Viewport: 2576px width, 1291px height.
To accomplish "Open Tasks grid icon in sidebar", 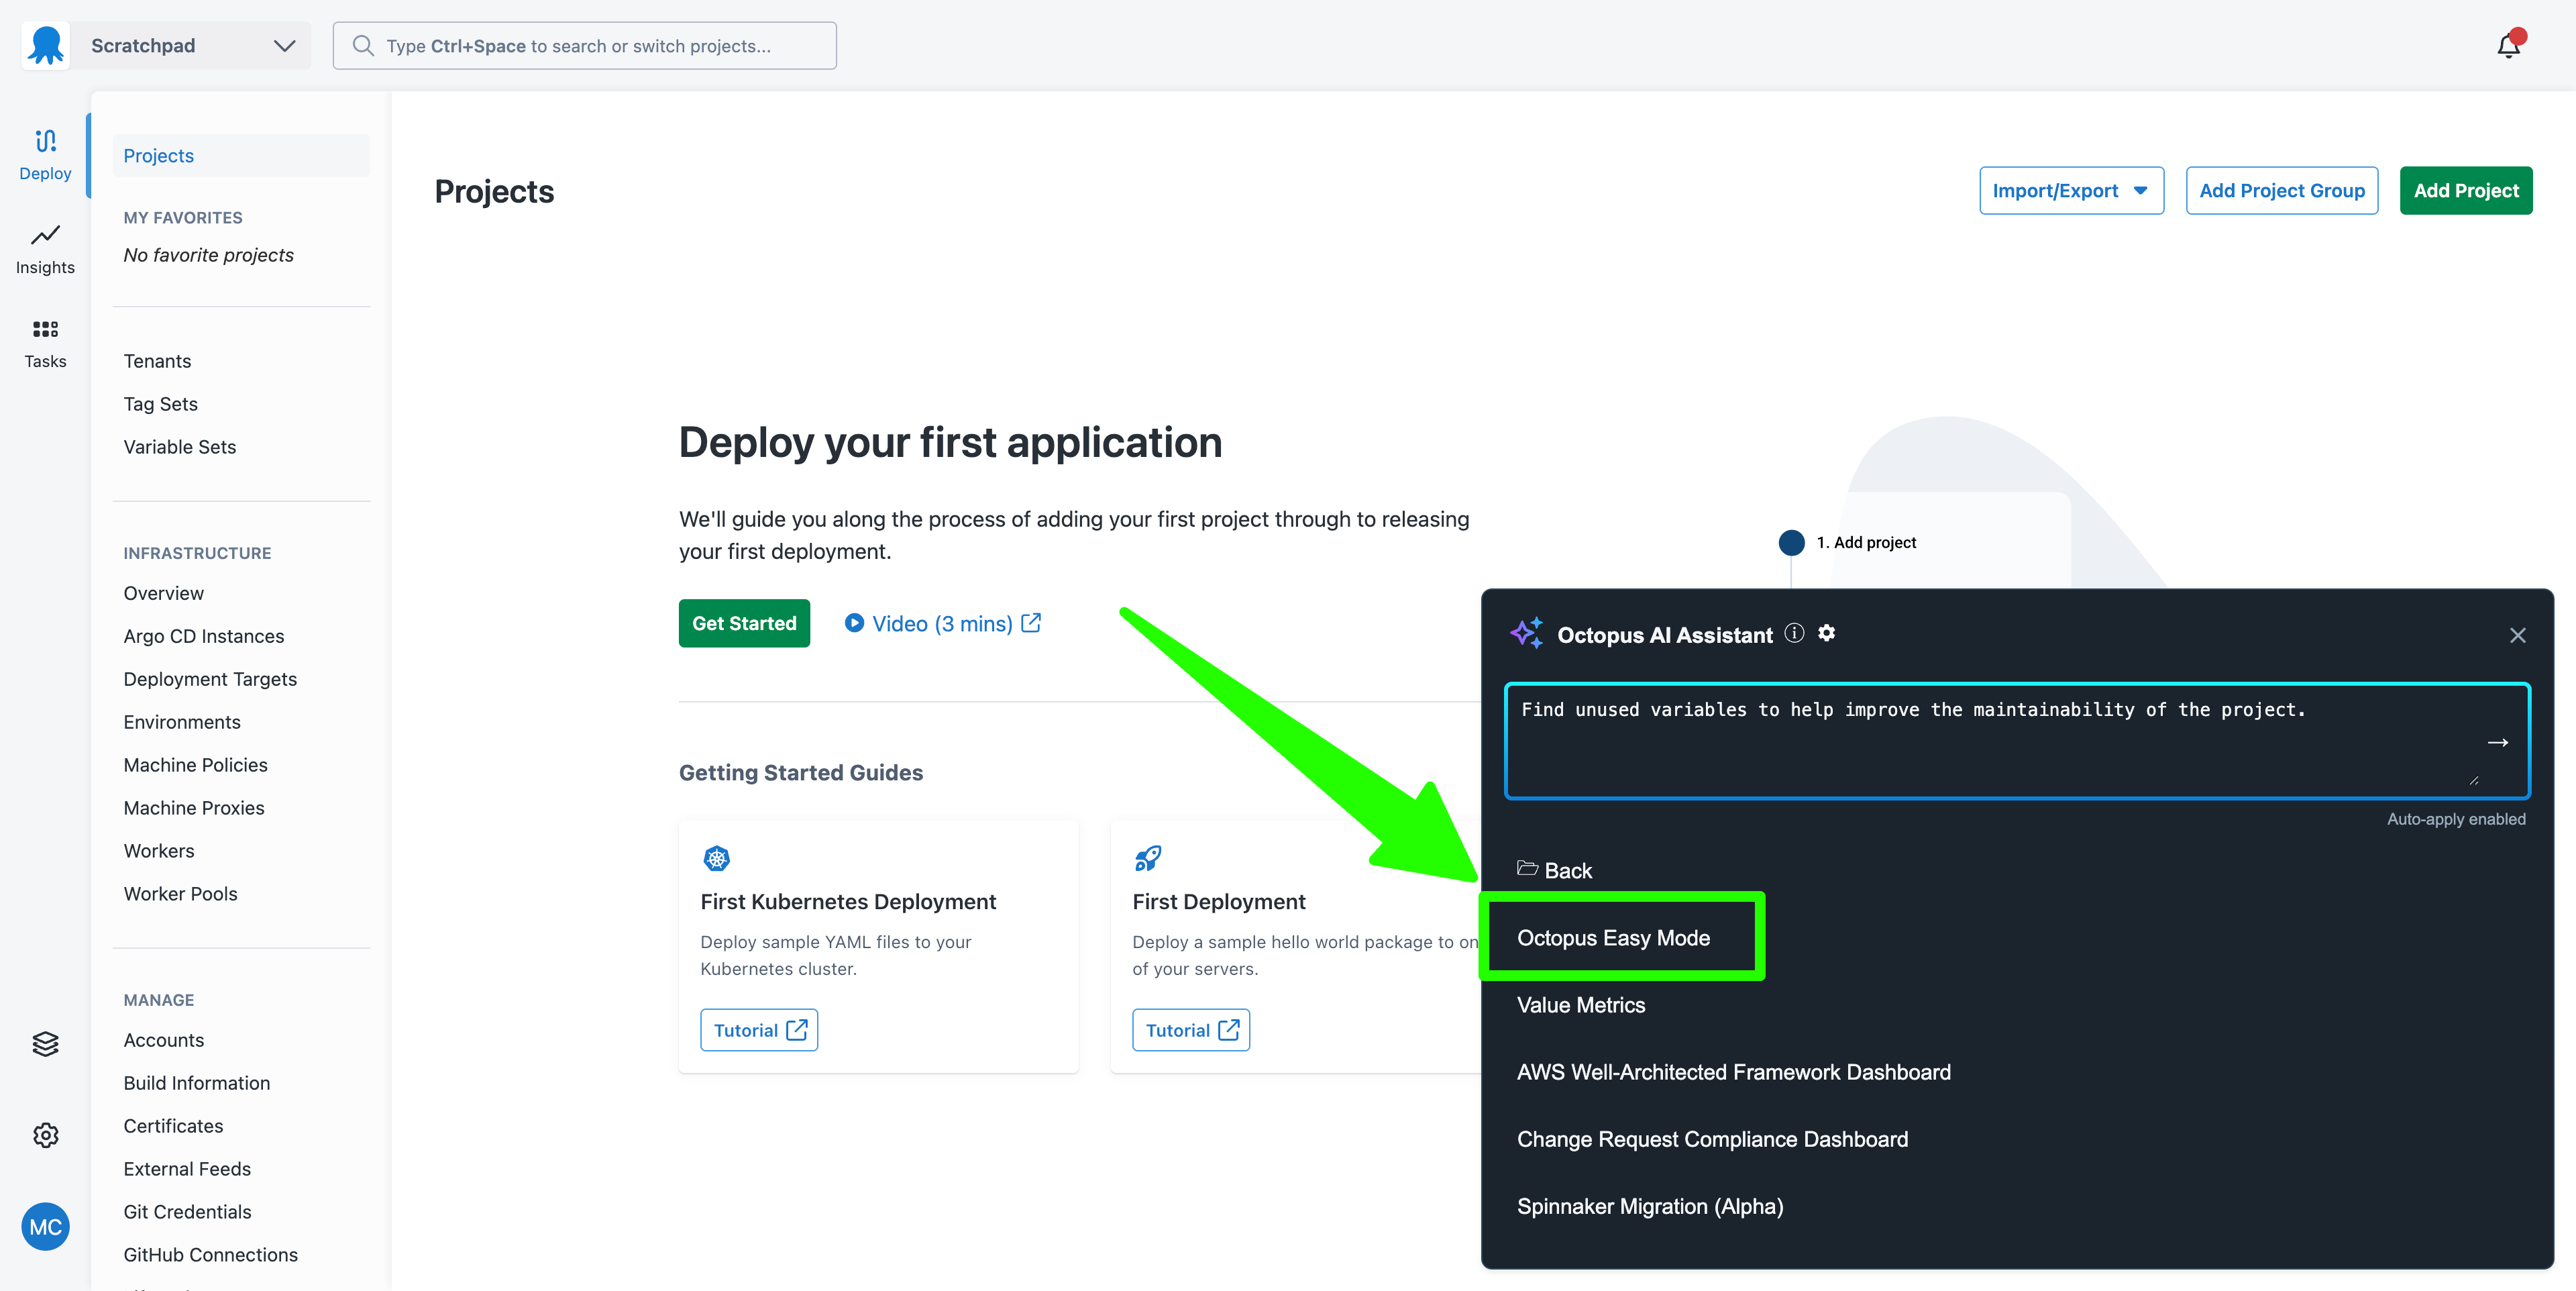I will [45, 329].
